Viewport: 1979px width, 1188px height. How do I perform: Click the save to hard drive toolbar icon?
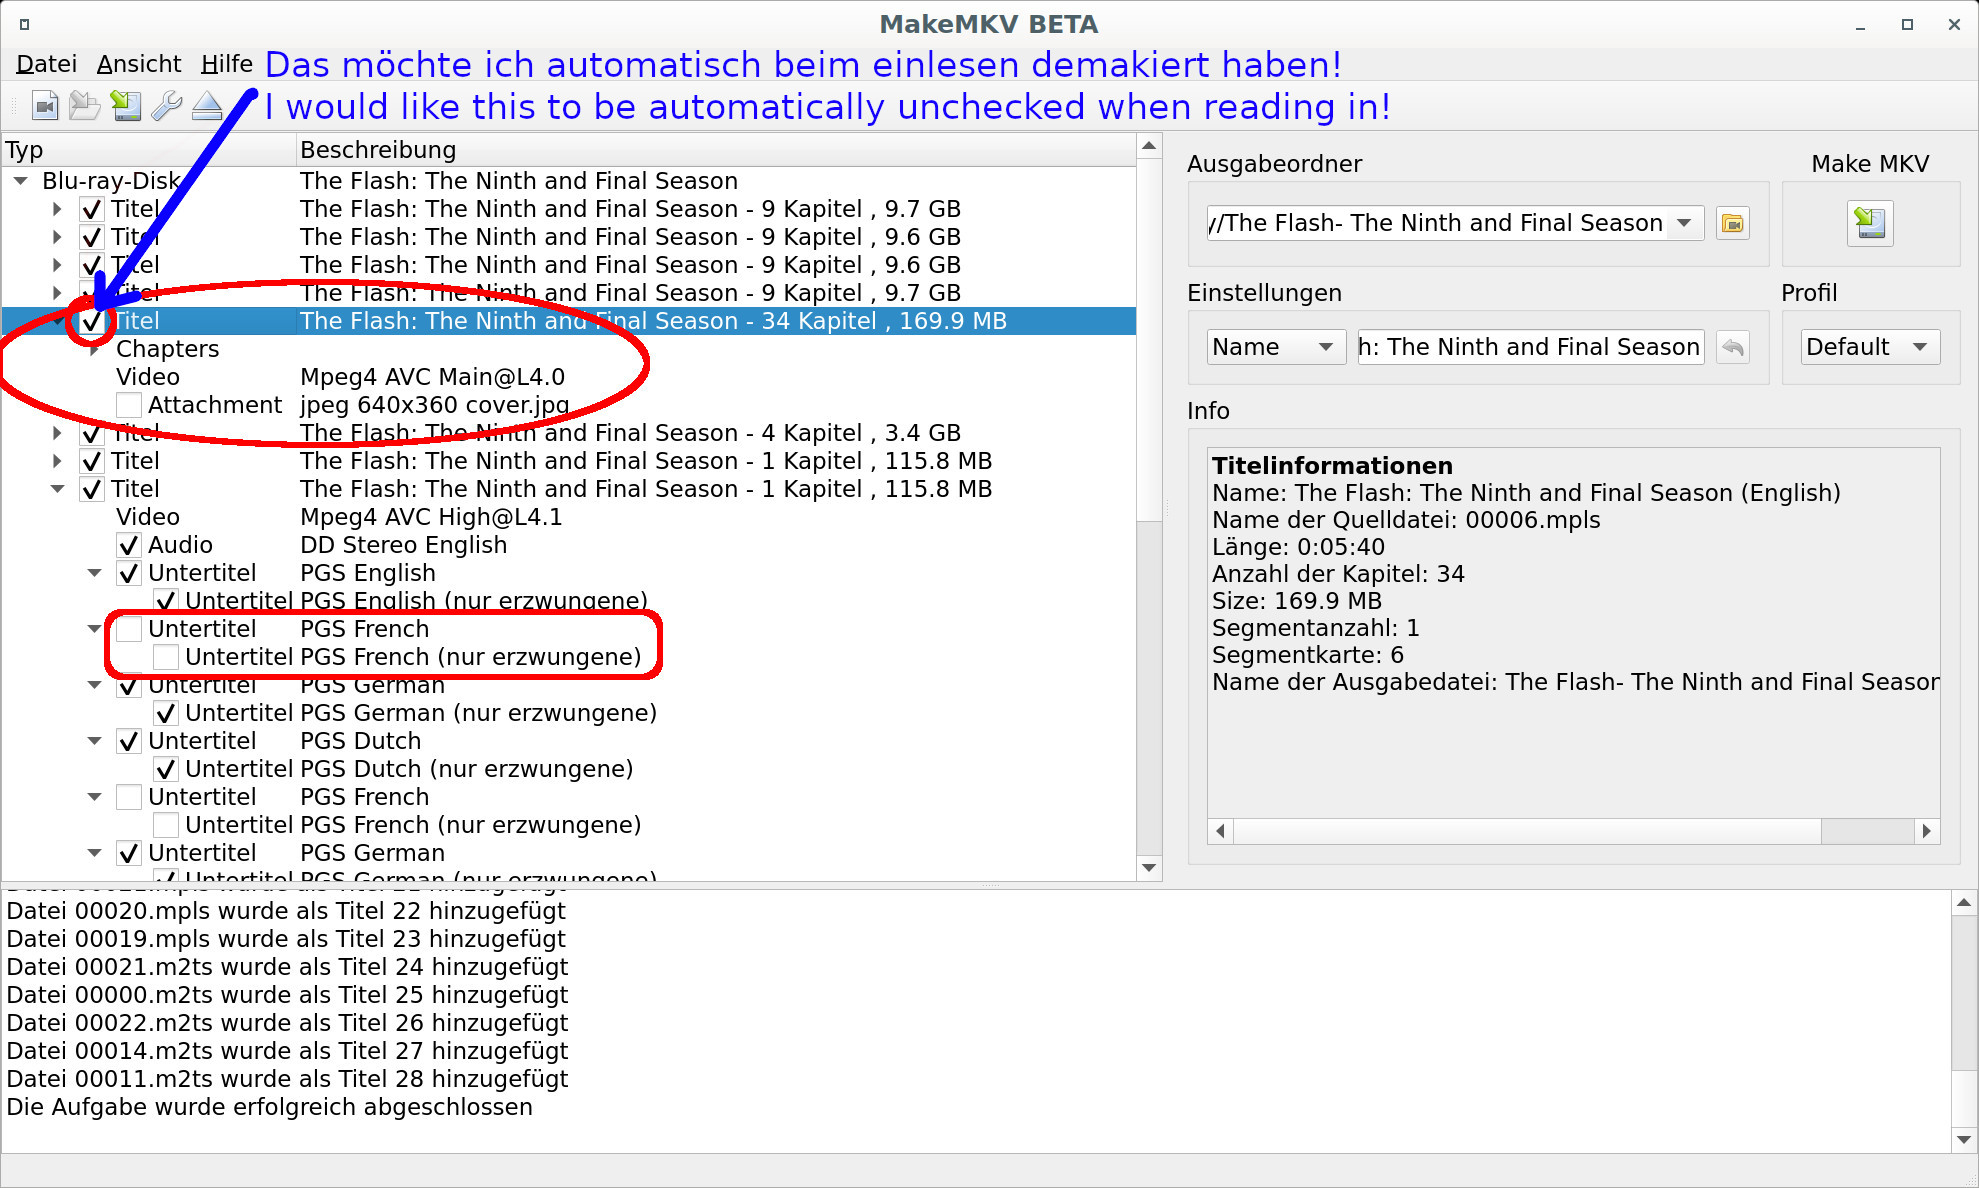(126, 106)
